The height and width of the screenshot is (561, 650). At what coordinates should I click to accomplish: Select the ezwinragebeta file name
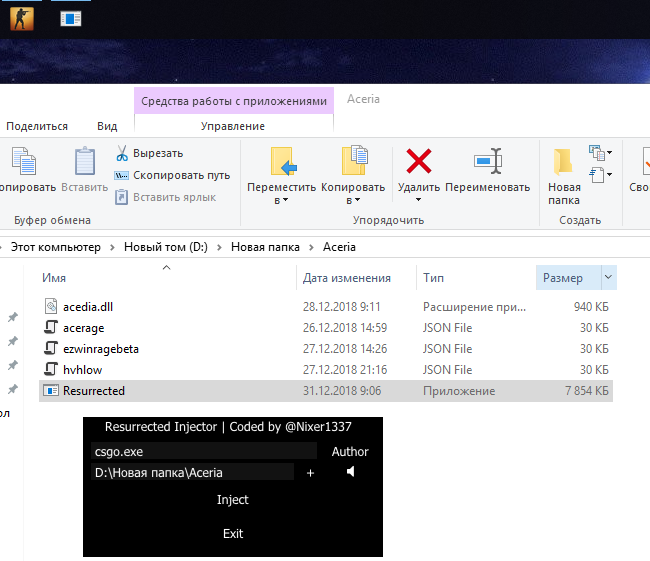[101, 349]
